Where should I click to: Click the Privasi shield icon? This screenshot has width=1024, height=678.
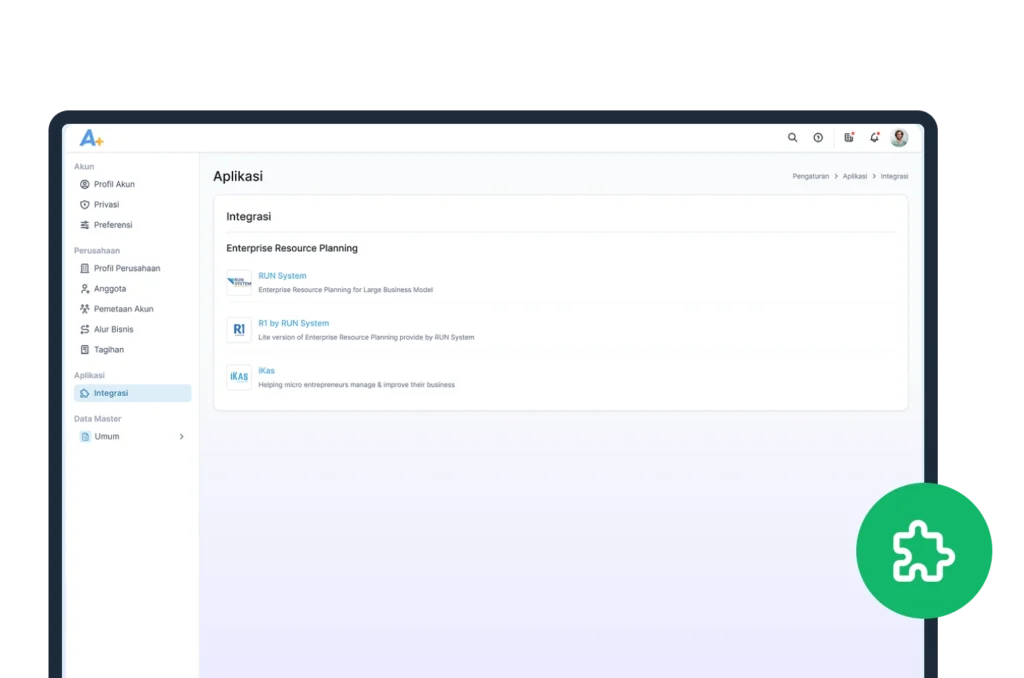pos(84,204)
